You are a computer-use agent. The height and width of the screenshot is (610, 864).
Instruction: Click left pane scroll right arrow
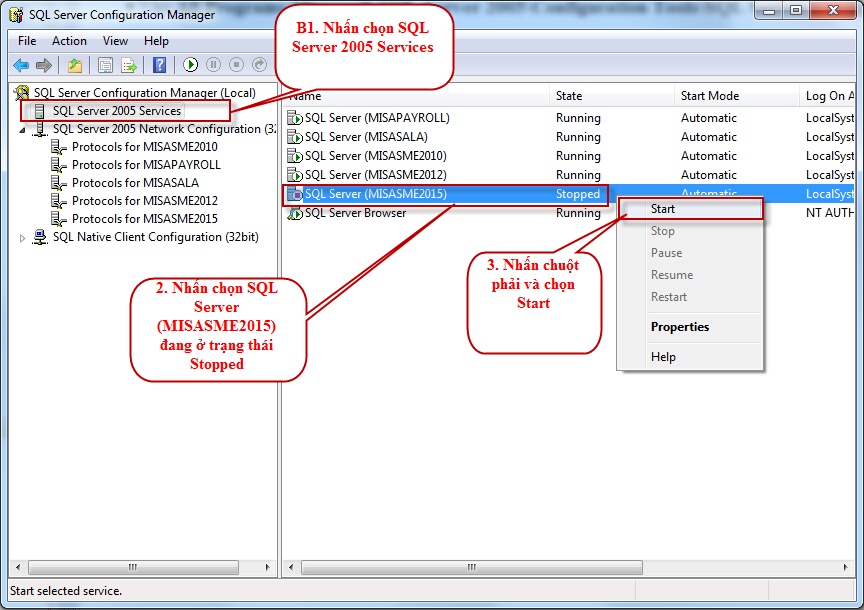(x=268, y=567)
